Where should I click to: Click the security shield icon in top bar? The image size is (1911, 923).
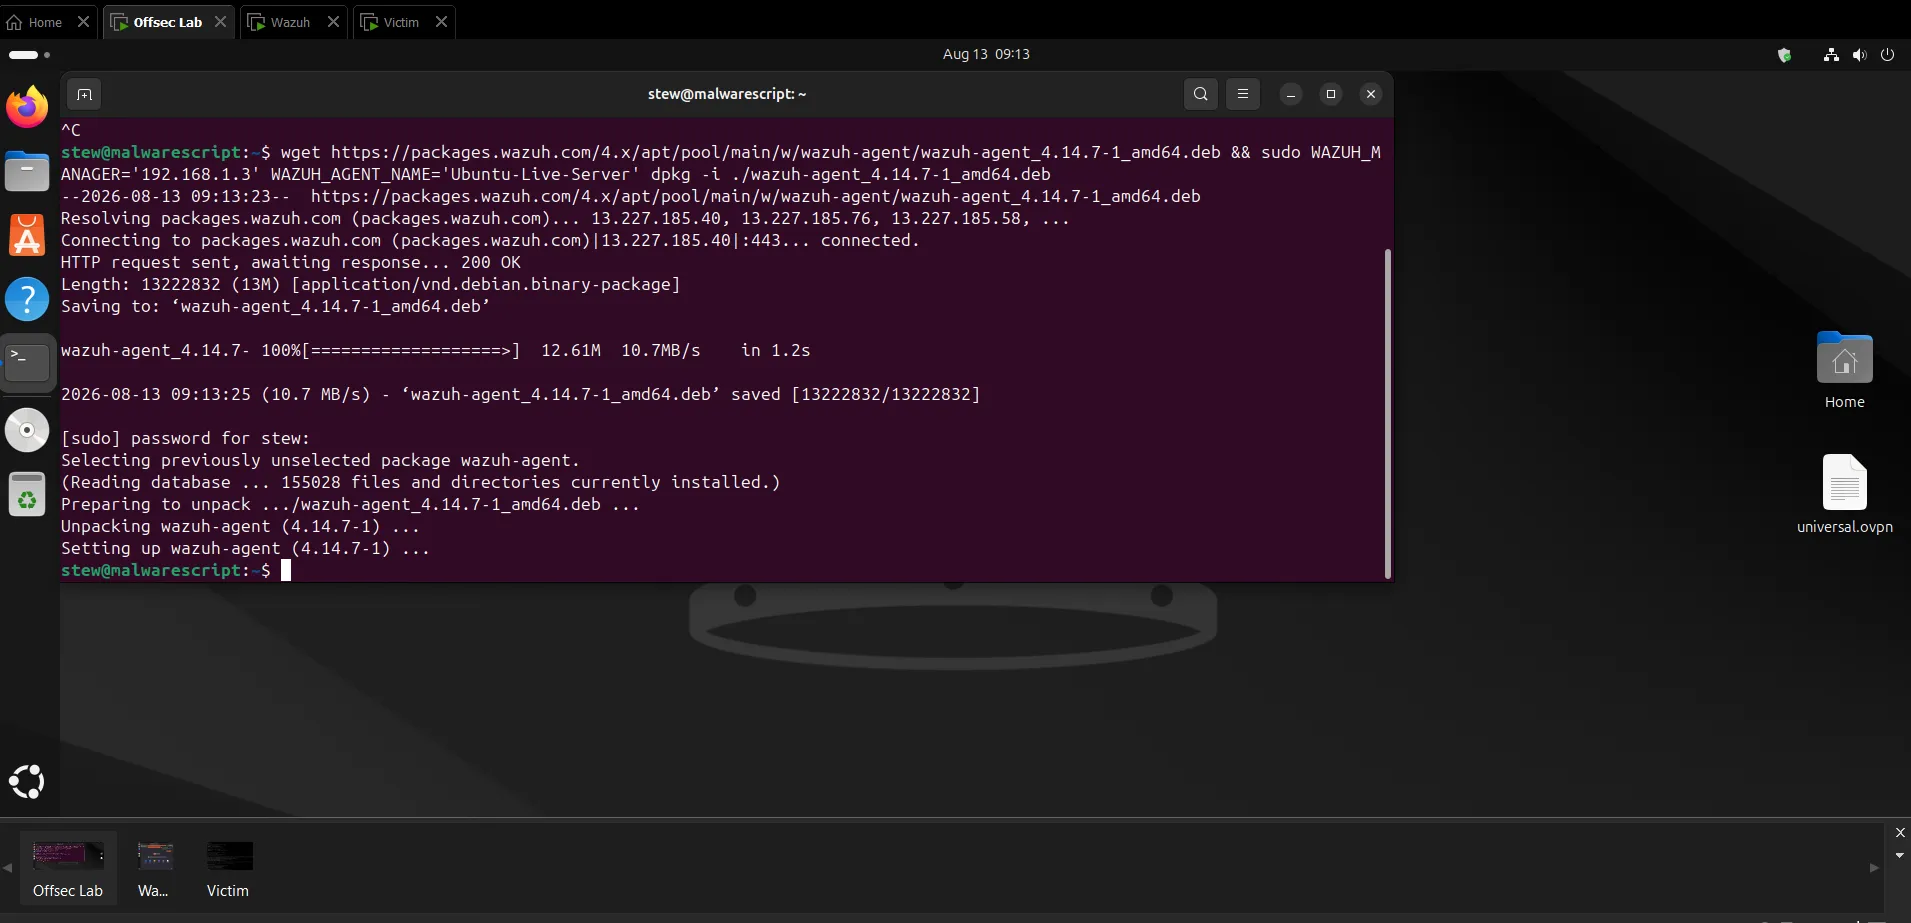click(x=1784, y=55)
